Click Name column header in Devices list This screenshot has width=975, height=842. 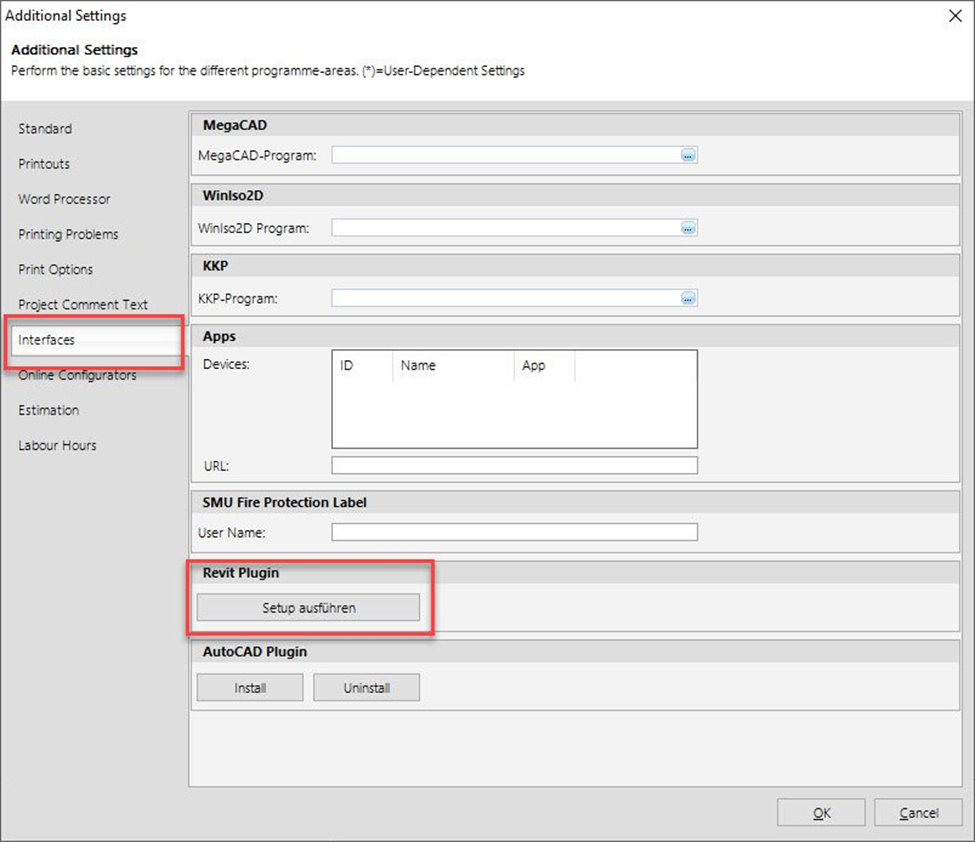click(452, 366)
